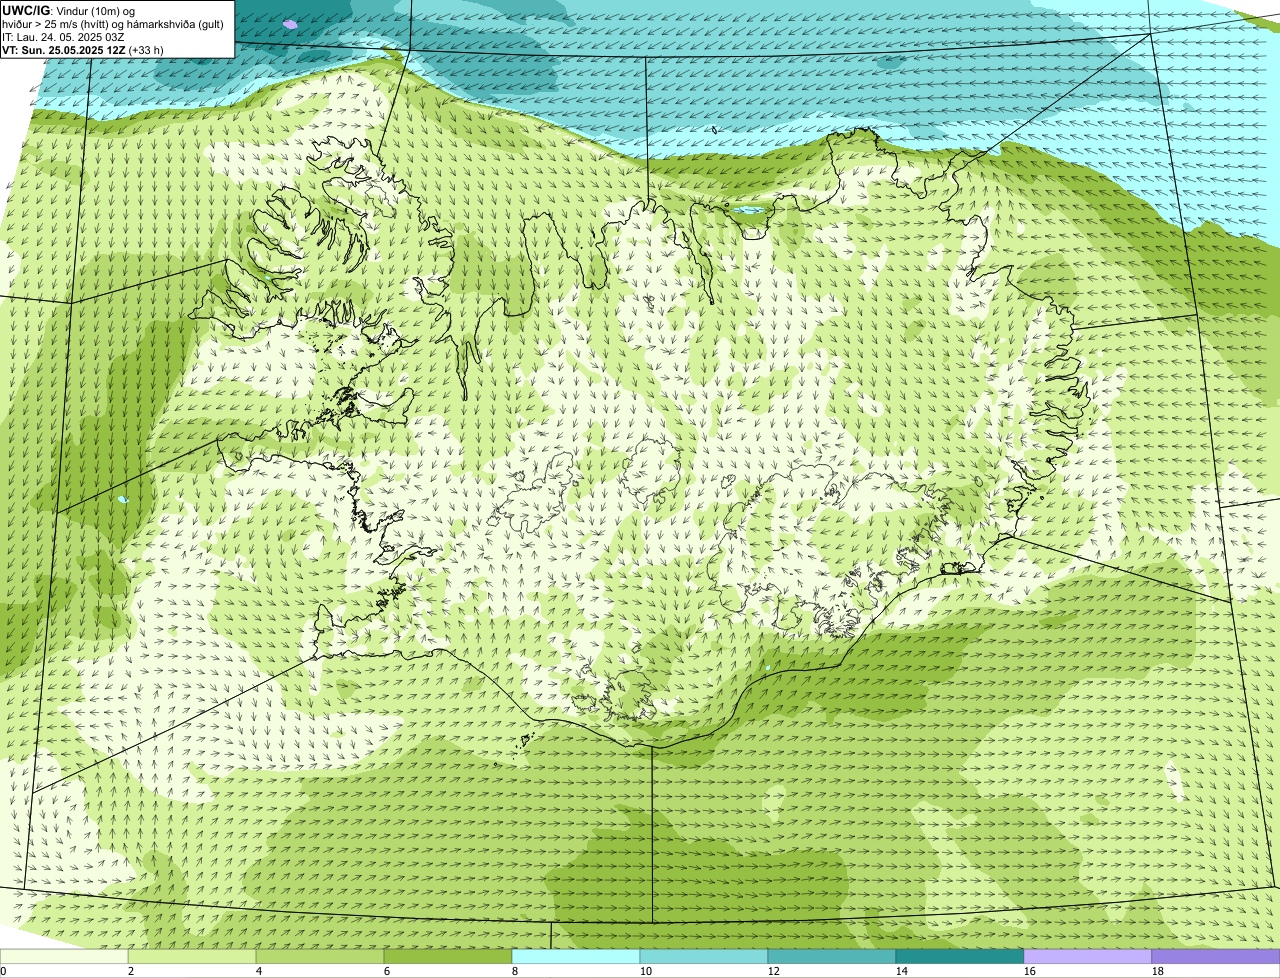Click the 10–12 m/s turquoise swatch
The width and height of the screenshot is (1280, 978).
coord(704,957)
